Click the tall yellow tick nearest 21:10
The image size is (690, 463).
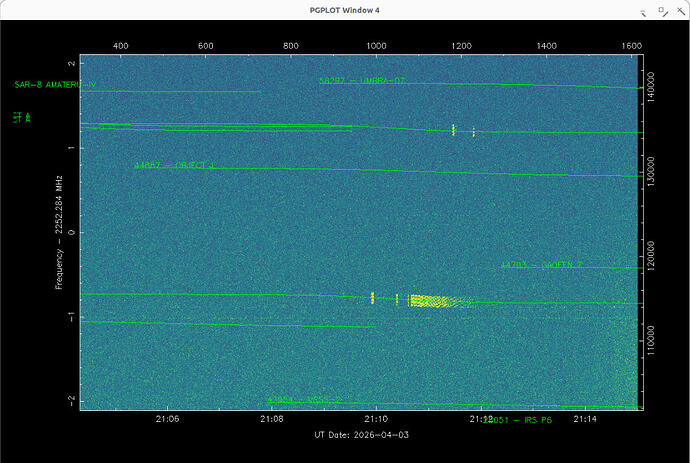coord(372,298)
